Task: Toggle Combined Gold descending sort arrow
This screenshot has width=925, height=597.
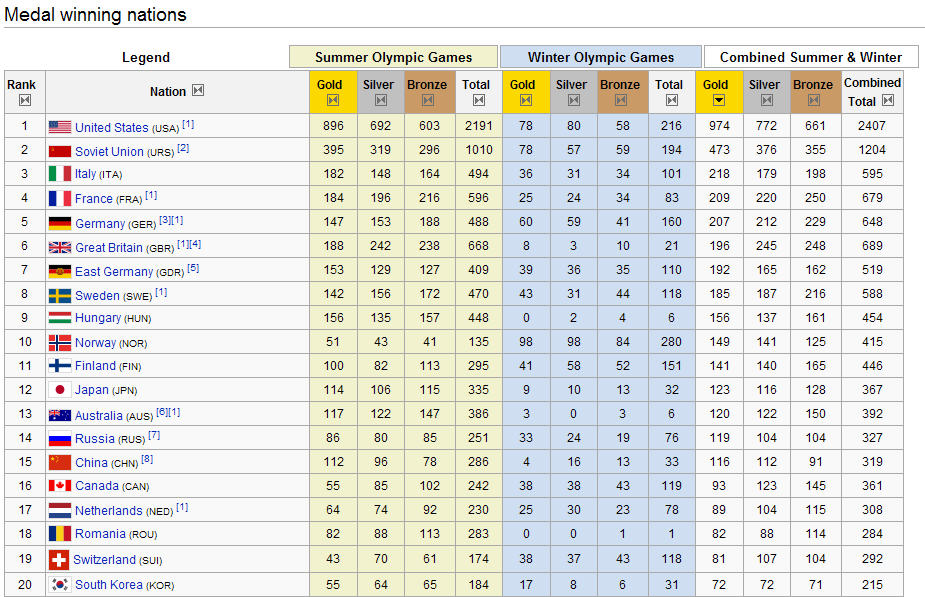Action: tap(719, 100)
